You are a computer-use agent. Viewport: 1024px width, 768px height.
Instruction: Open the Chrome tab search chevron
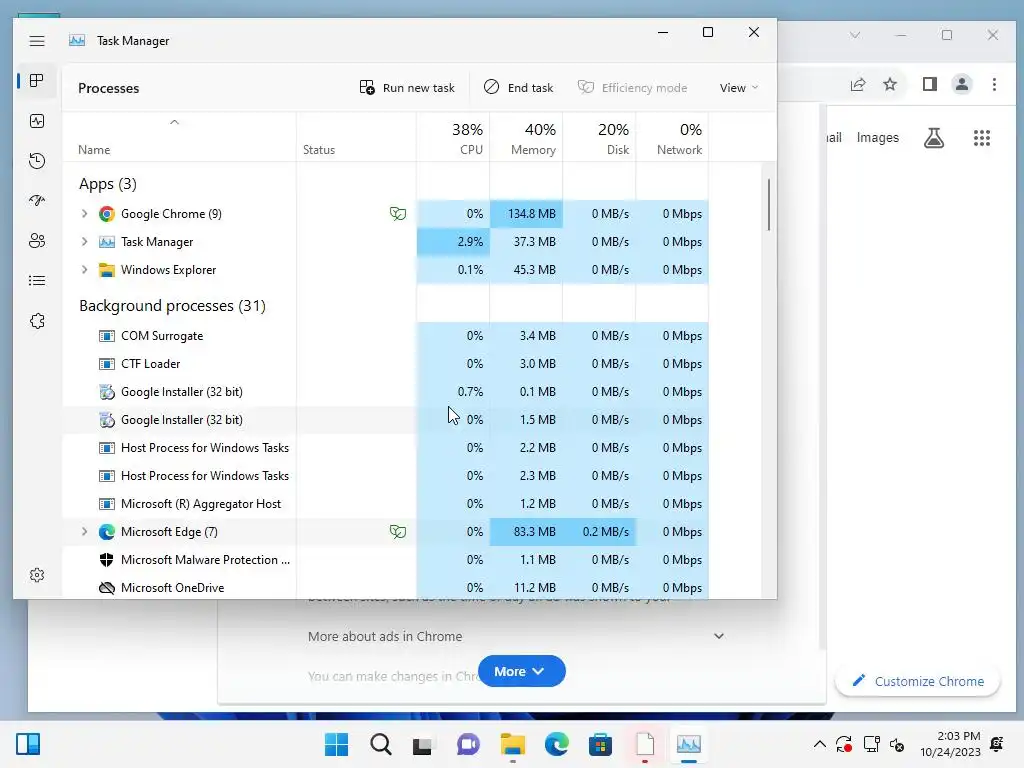[x=855, y=35]
